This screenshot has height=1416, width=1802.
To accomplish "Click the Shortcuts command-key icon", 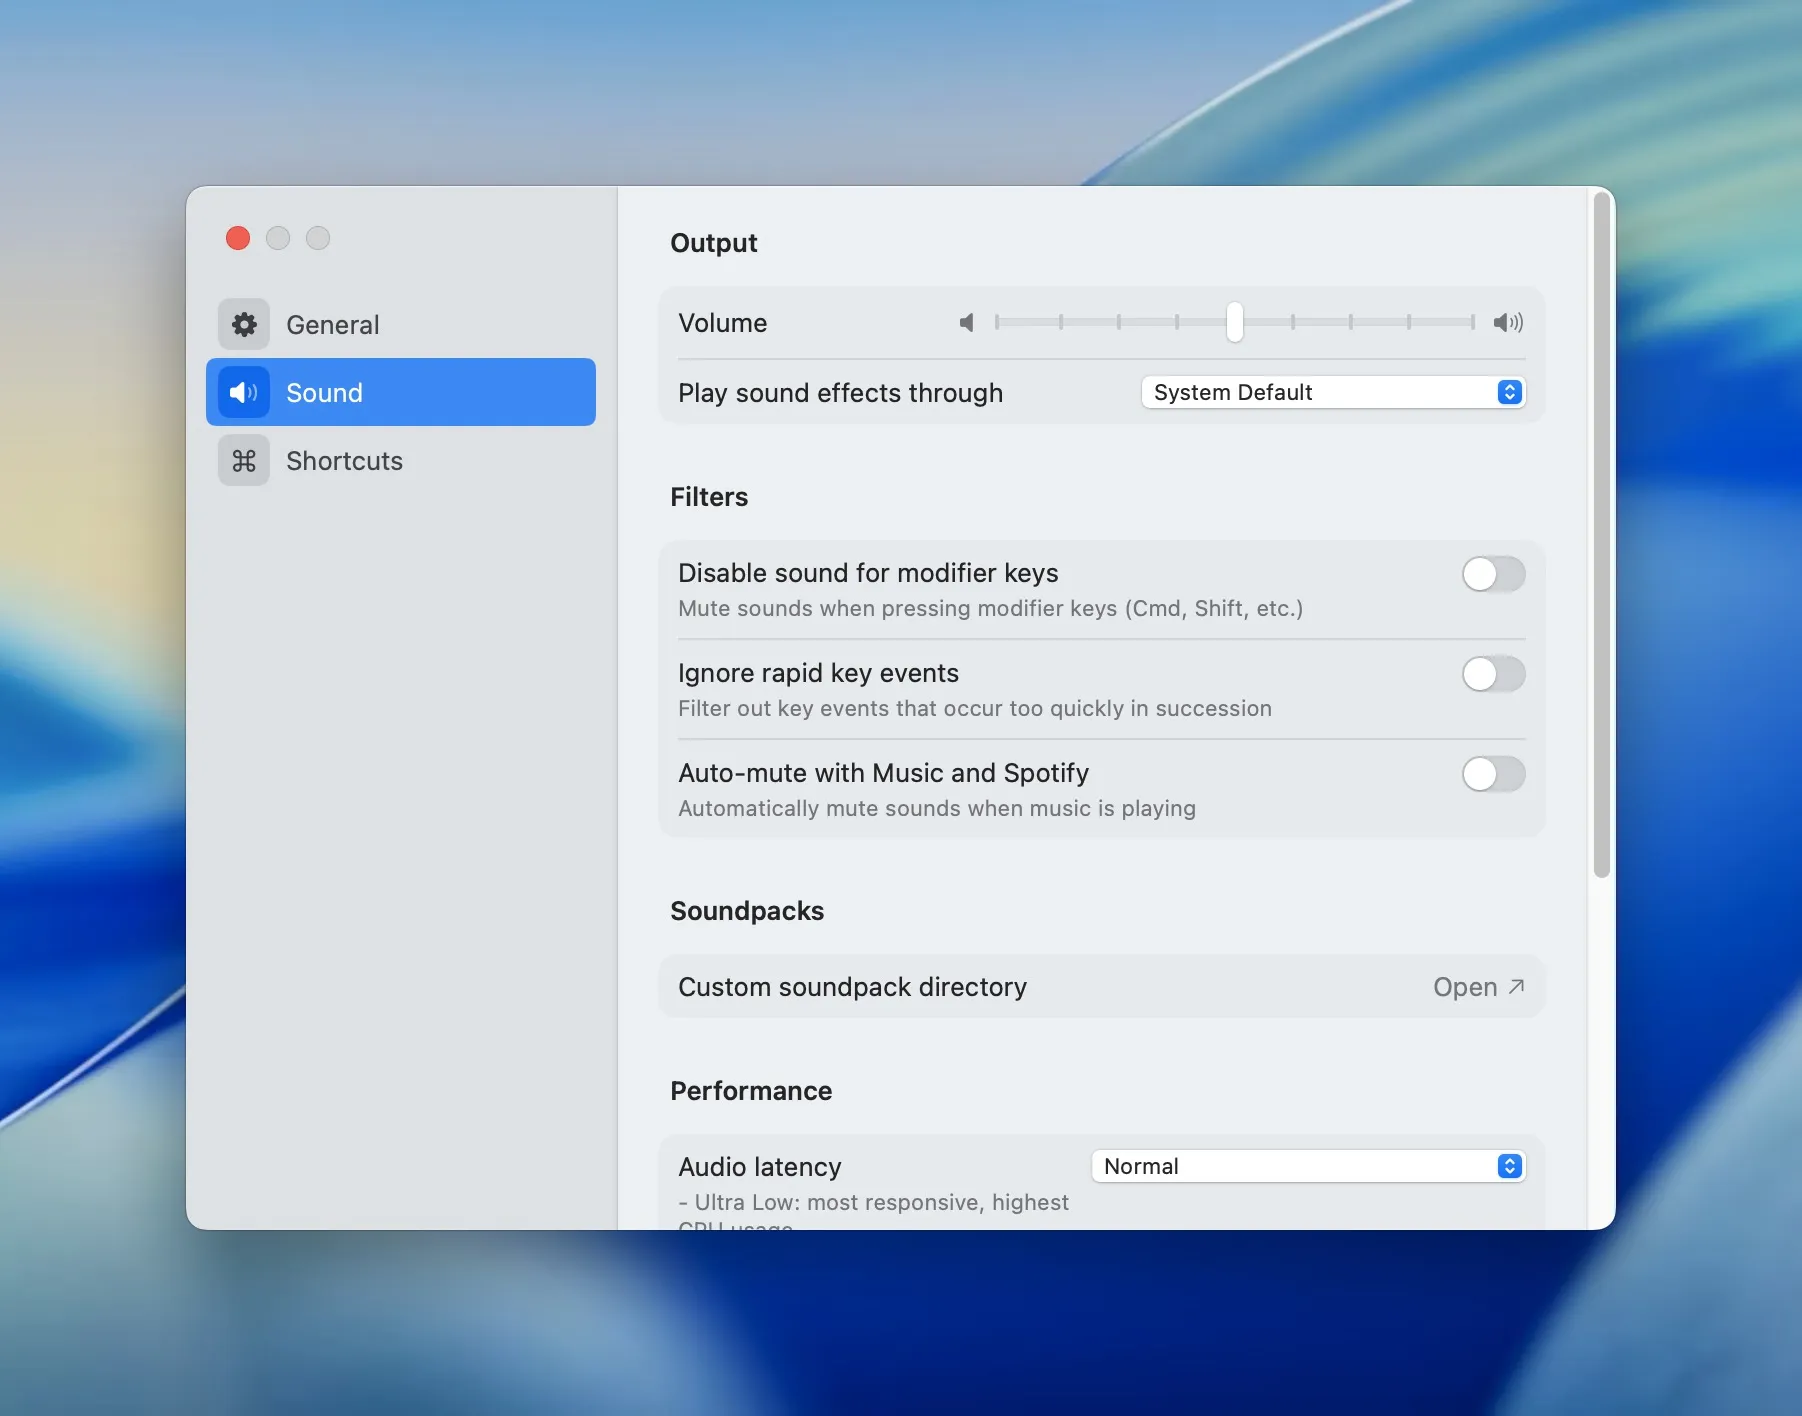I will tap(244, 460).
